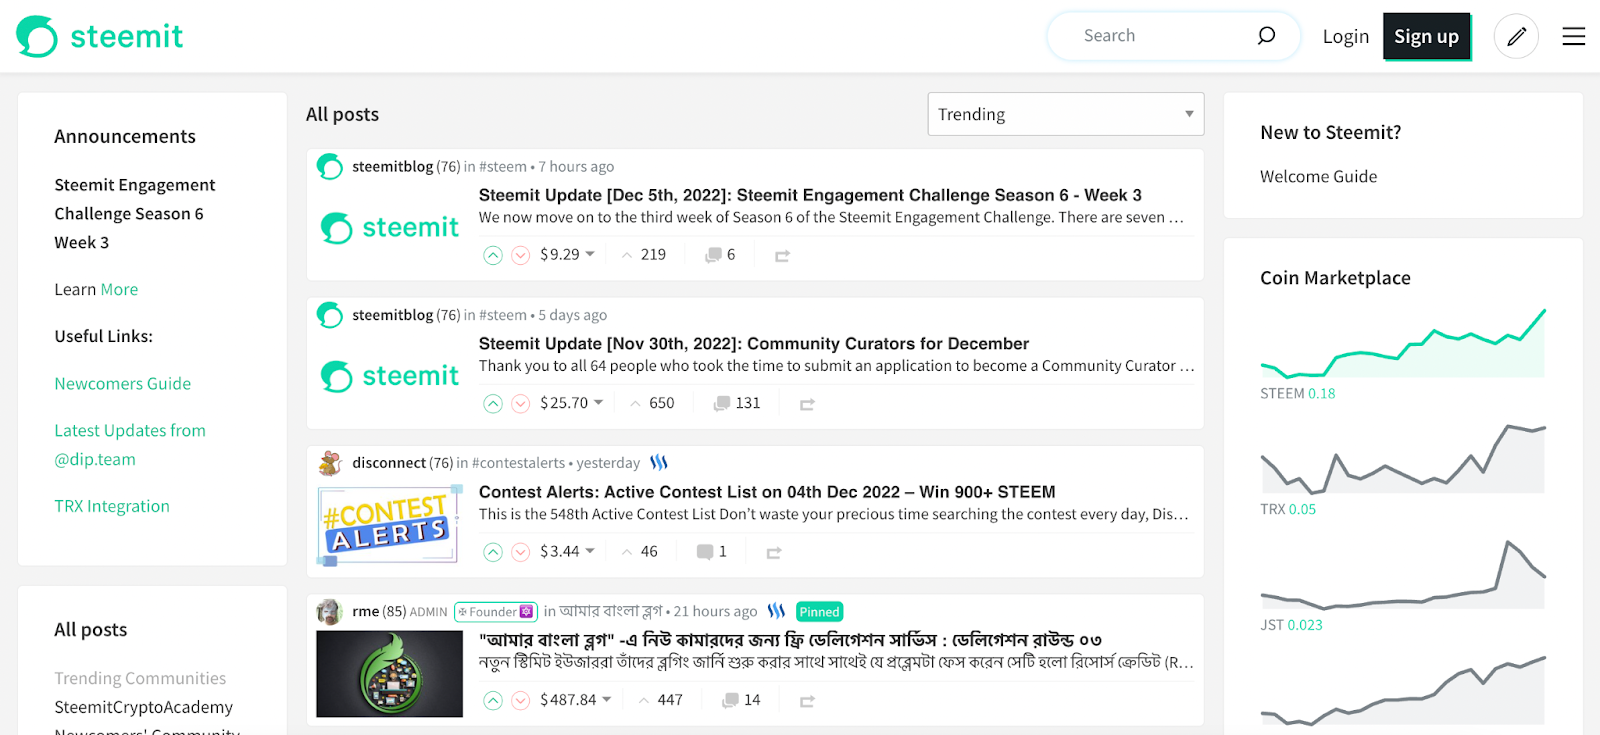Screen dimensions: 1600x735
Task: Open the Welcome Guide link
Action: [x=1319, y=176]
